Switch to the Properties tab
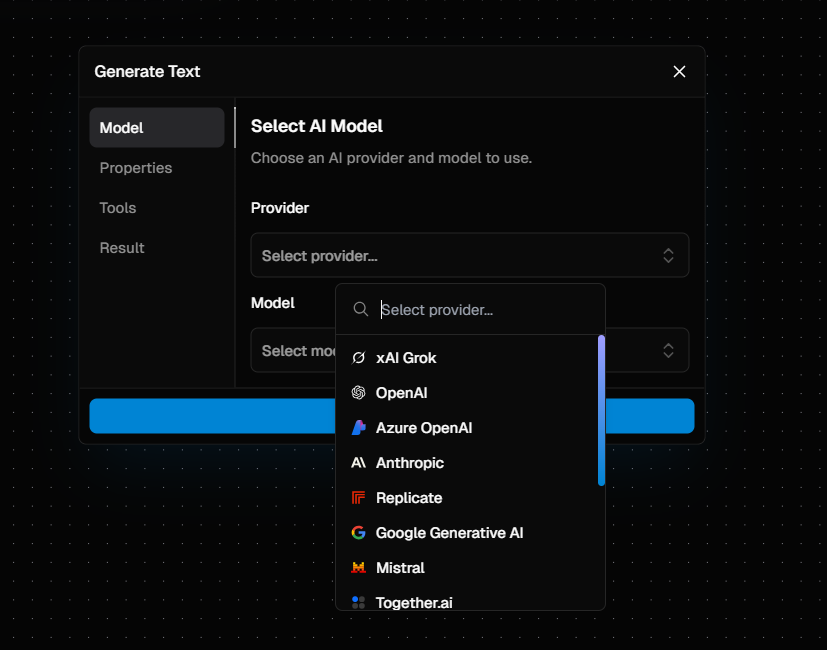 (136, 168)
